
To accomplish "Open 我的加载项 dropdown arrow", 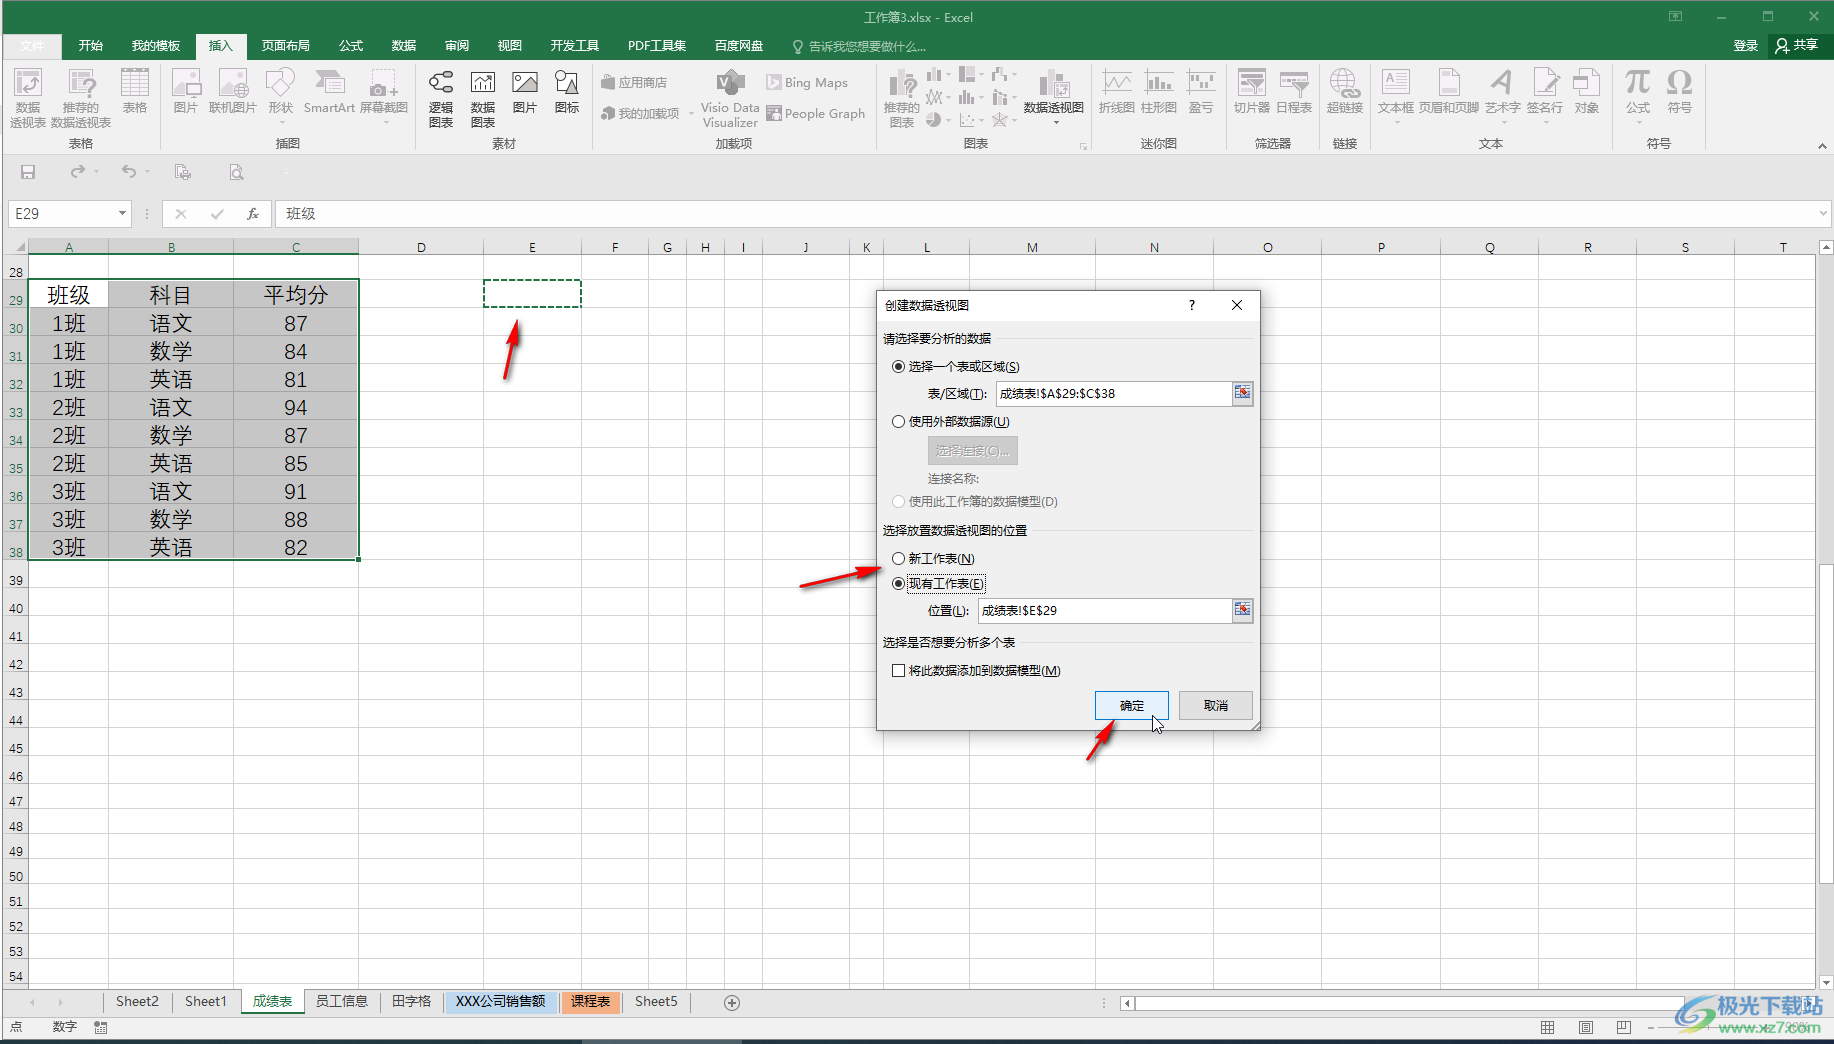I will pyautogui.click(x=690, y=114).
